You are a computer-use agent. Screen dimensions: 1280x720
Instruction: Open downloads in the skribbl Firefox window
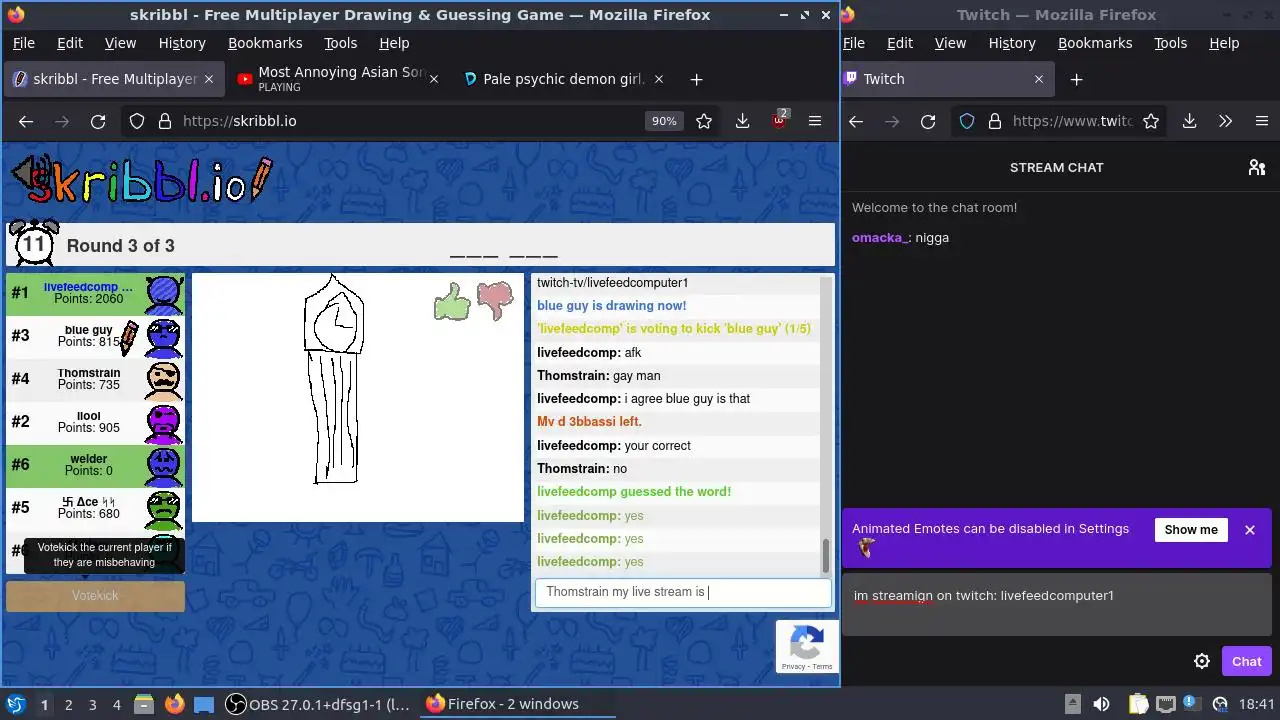click(x=742, y=121)
